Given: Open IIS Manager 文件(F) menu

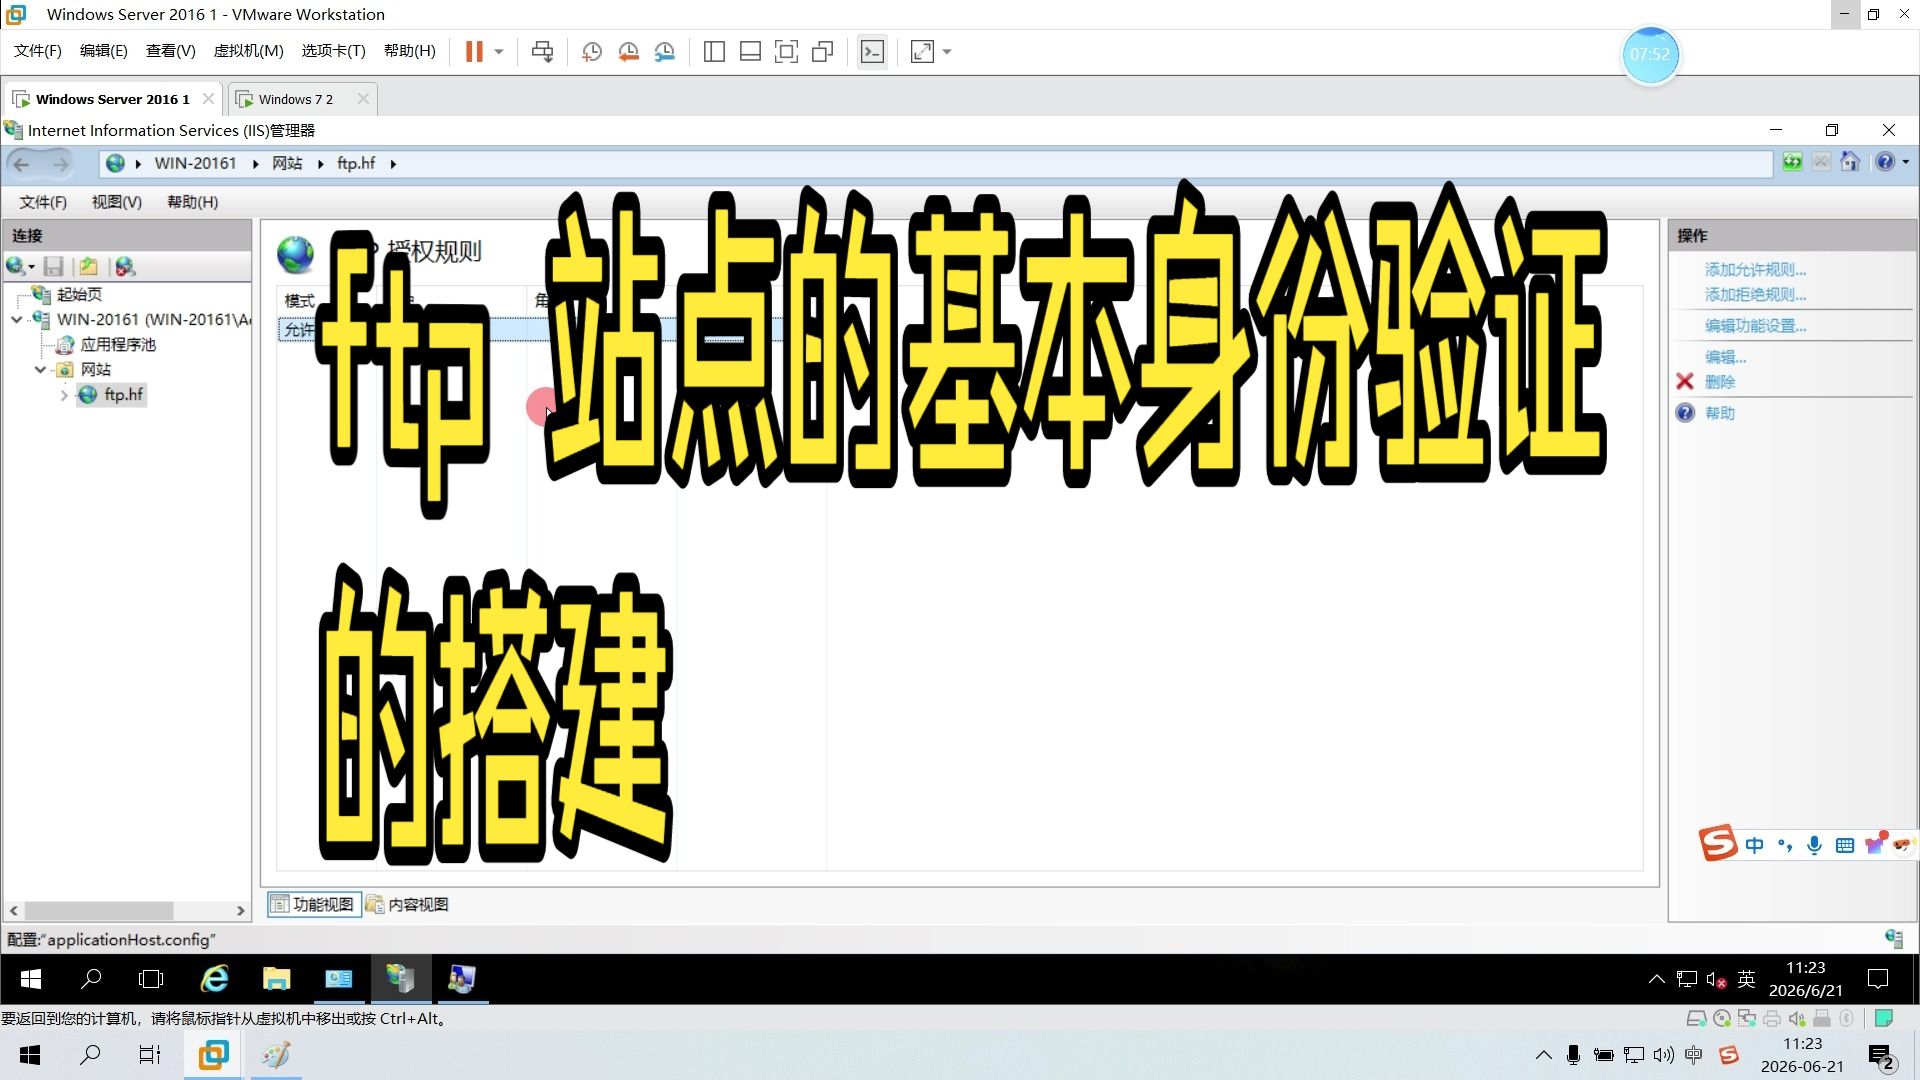Looking at the screenshot, I should (43, 202).
